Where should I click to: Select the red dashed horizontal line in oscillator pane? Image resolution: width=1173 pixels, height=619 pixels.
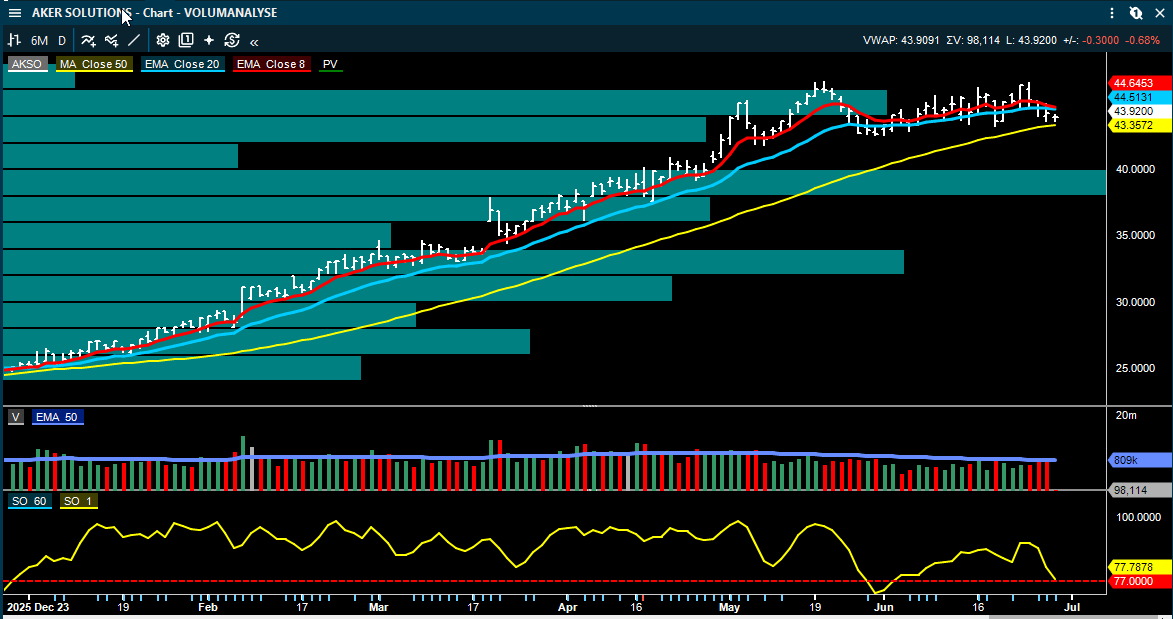coord(554,581)
